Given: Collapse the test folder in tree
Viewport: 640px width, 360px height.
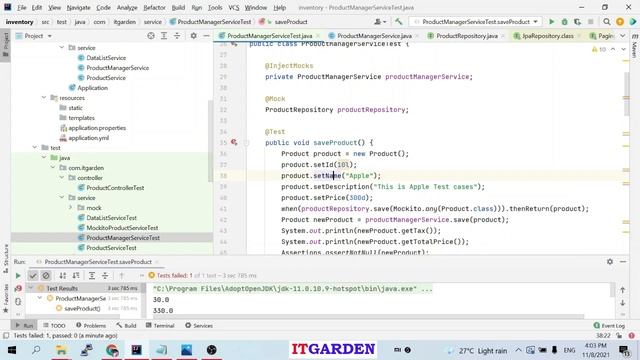Looking at the screenshot, I should (35, 147).
